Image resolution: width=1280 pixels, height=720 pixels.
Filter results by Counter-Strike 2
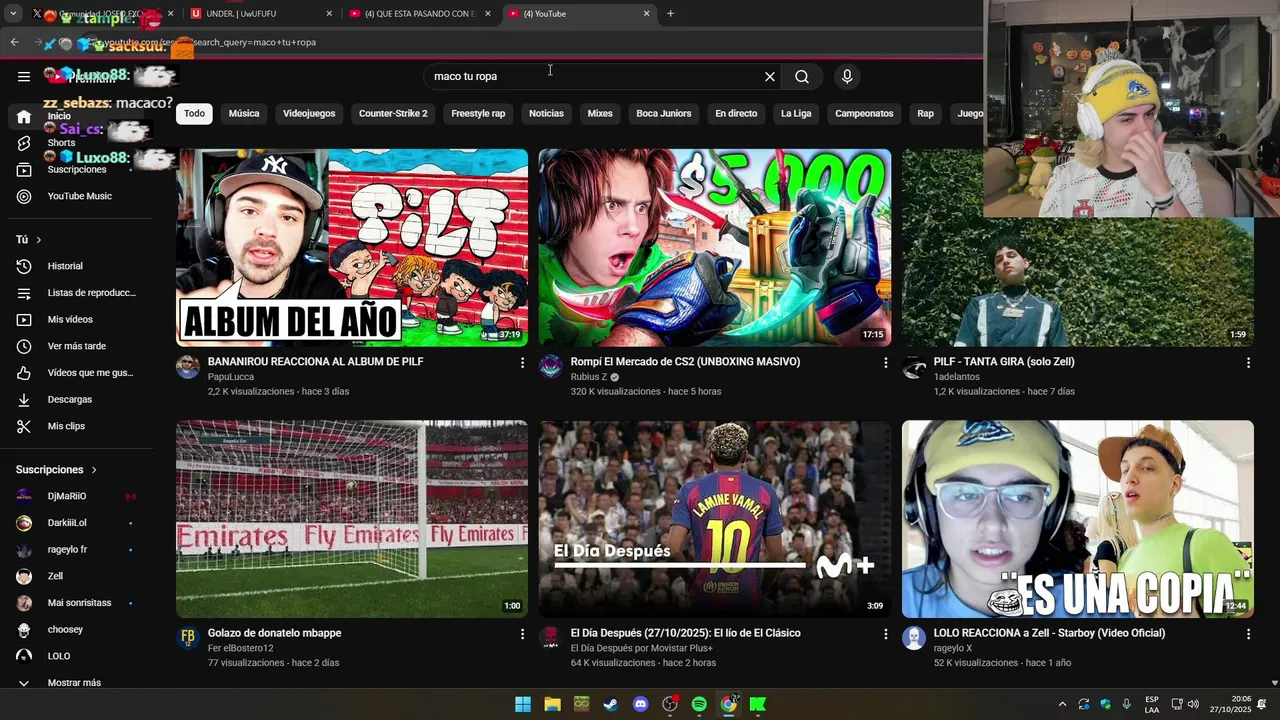(x=393, y=113)
